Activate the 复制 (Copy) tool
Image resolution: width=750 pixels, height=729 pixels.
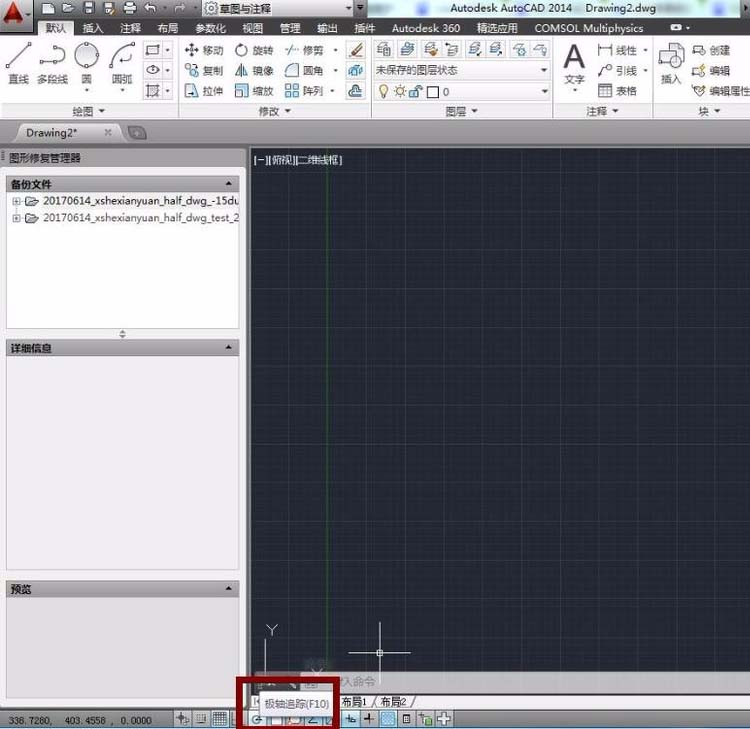pyautogui.click(x=204, y=70)
